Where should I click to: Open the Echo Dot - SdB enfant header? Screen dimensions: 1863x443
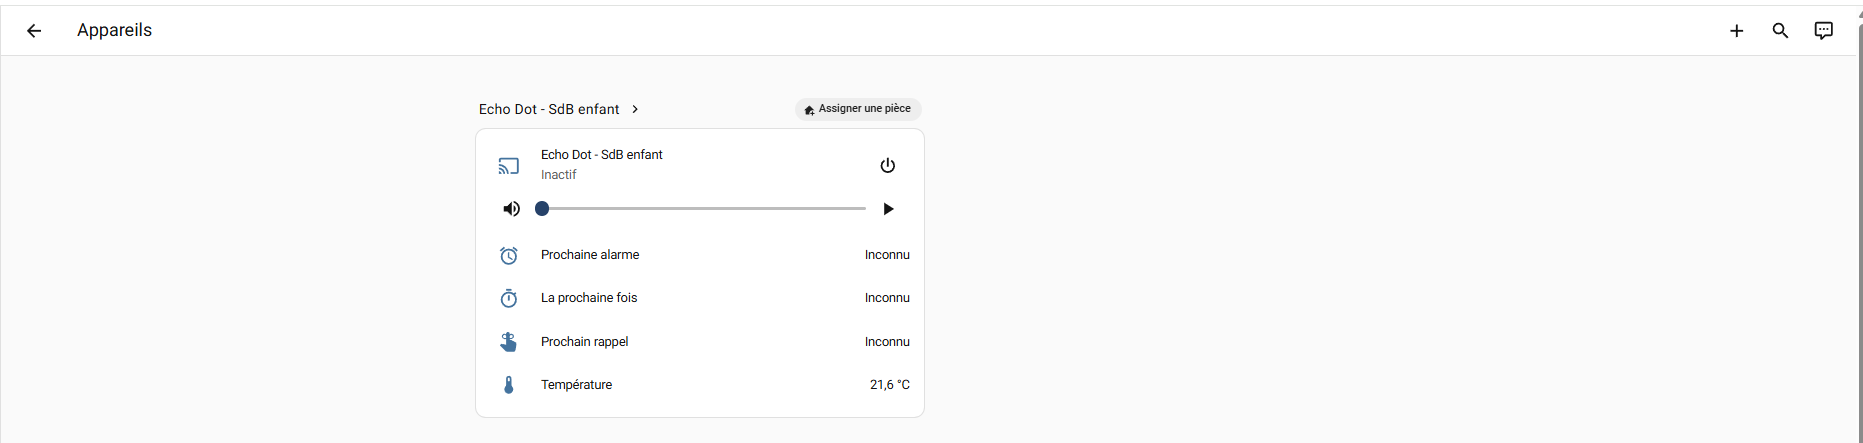click(549, 109)
